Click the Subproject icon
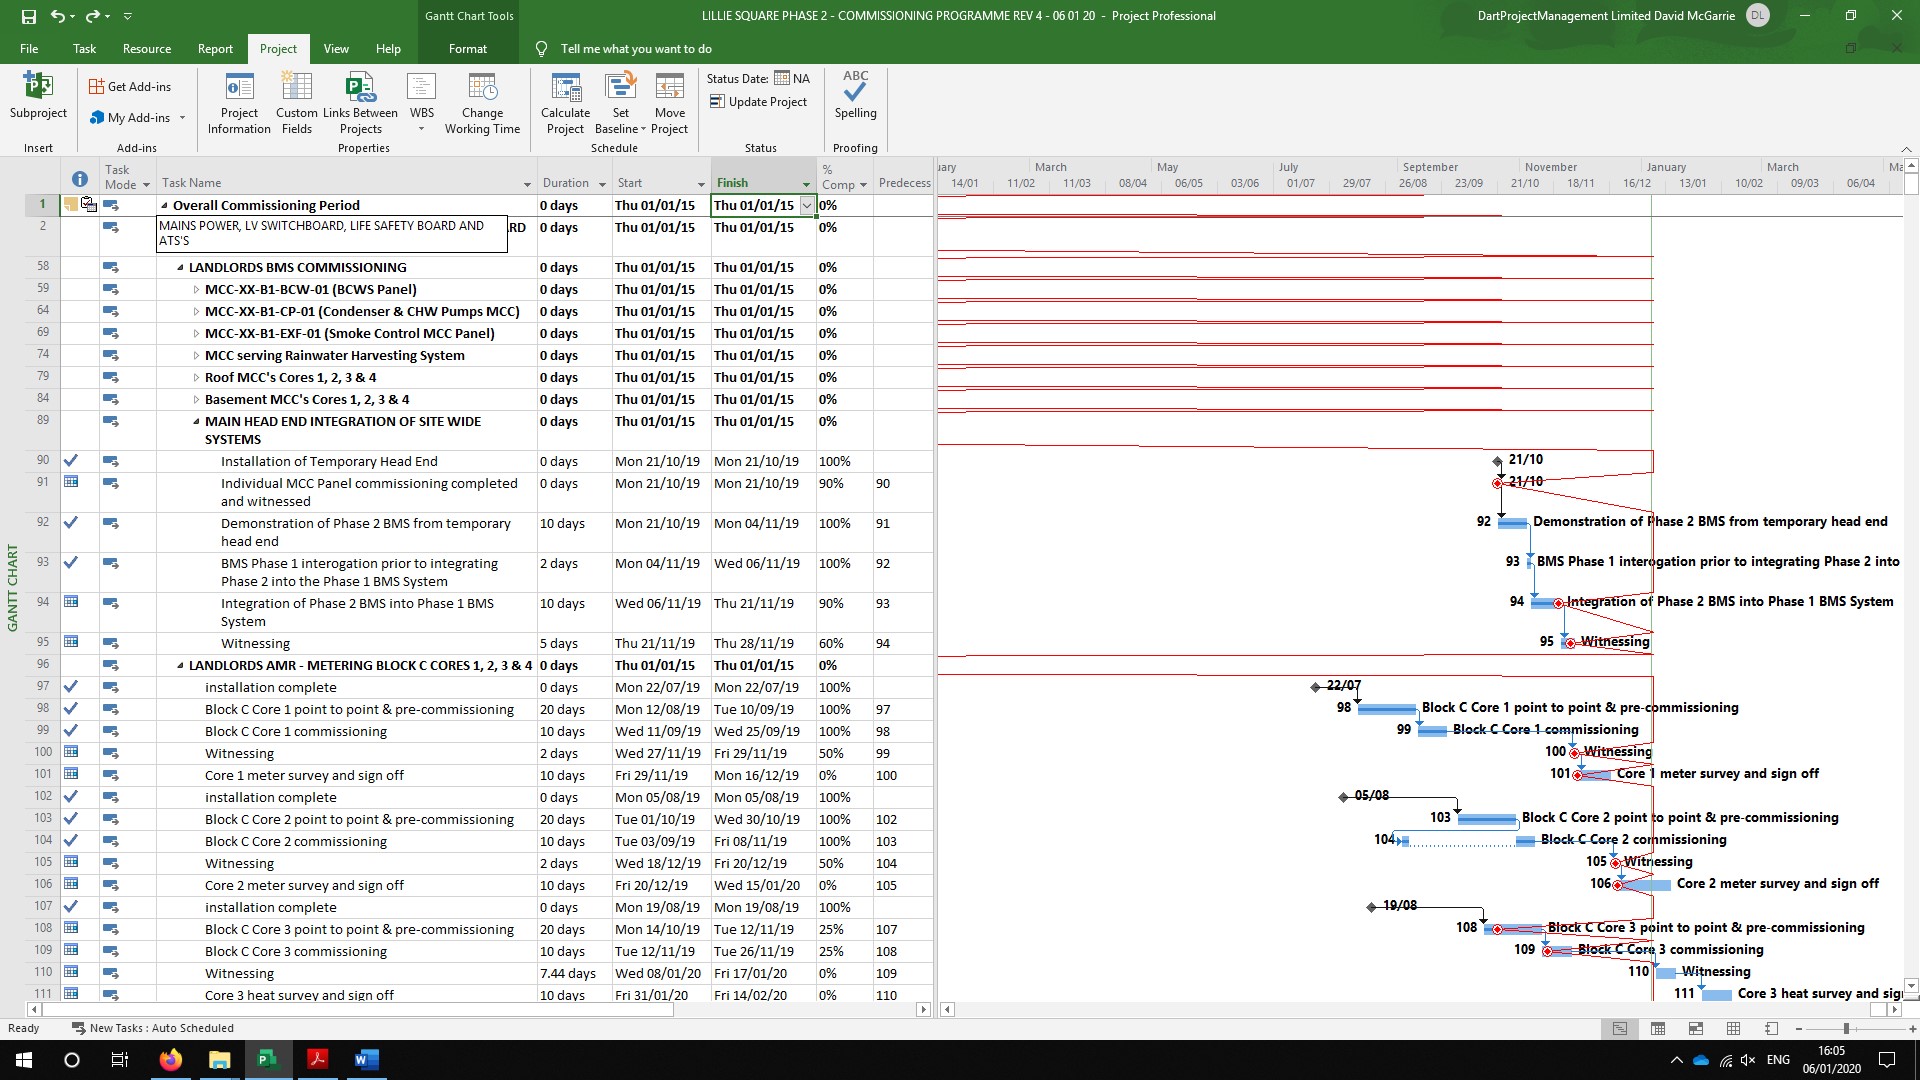 [x=38, y=88]
